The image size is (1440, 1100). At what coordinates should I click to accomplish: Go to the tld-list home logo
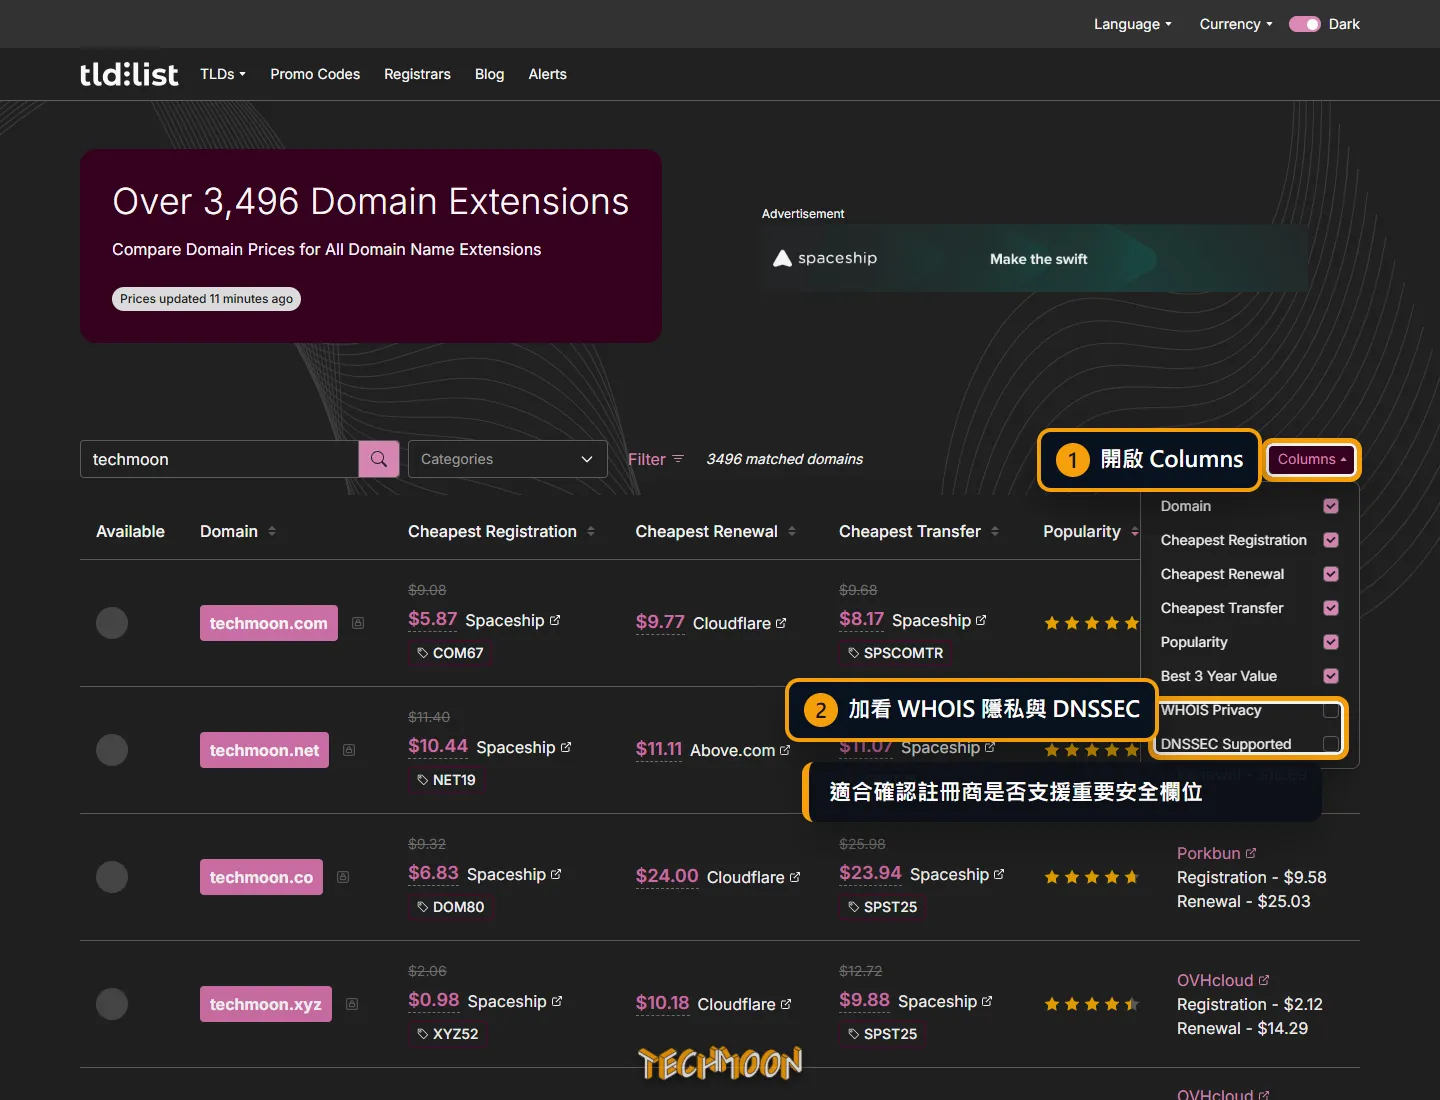(x=129, y=74)
